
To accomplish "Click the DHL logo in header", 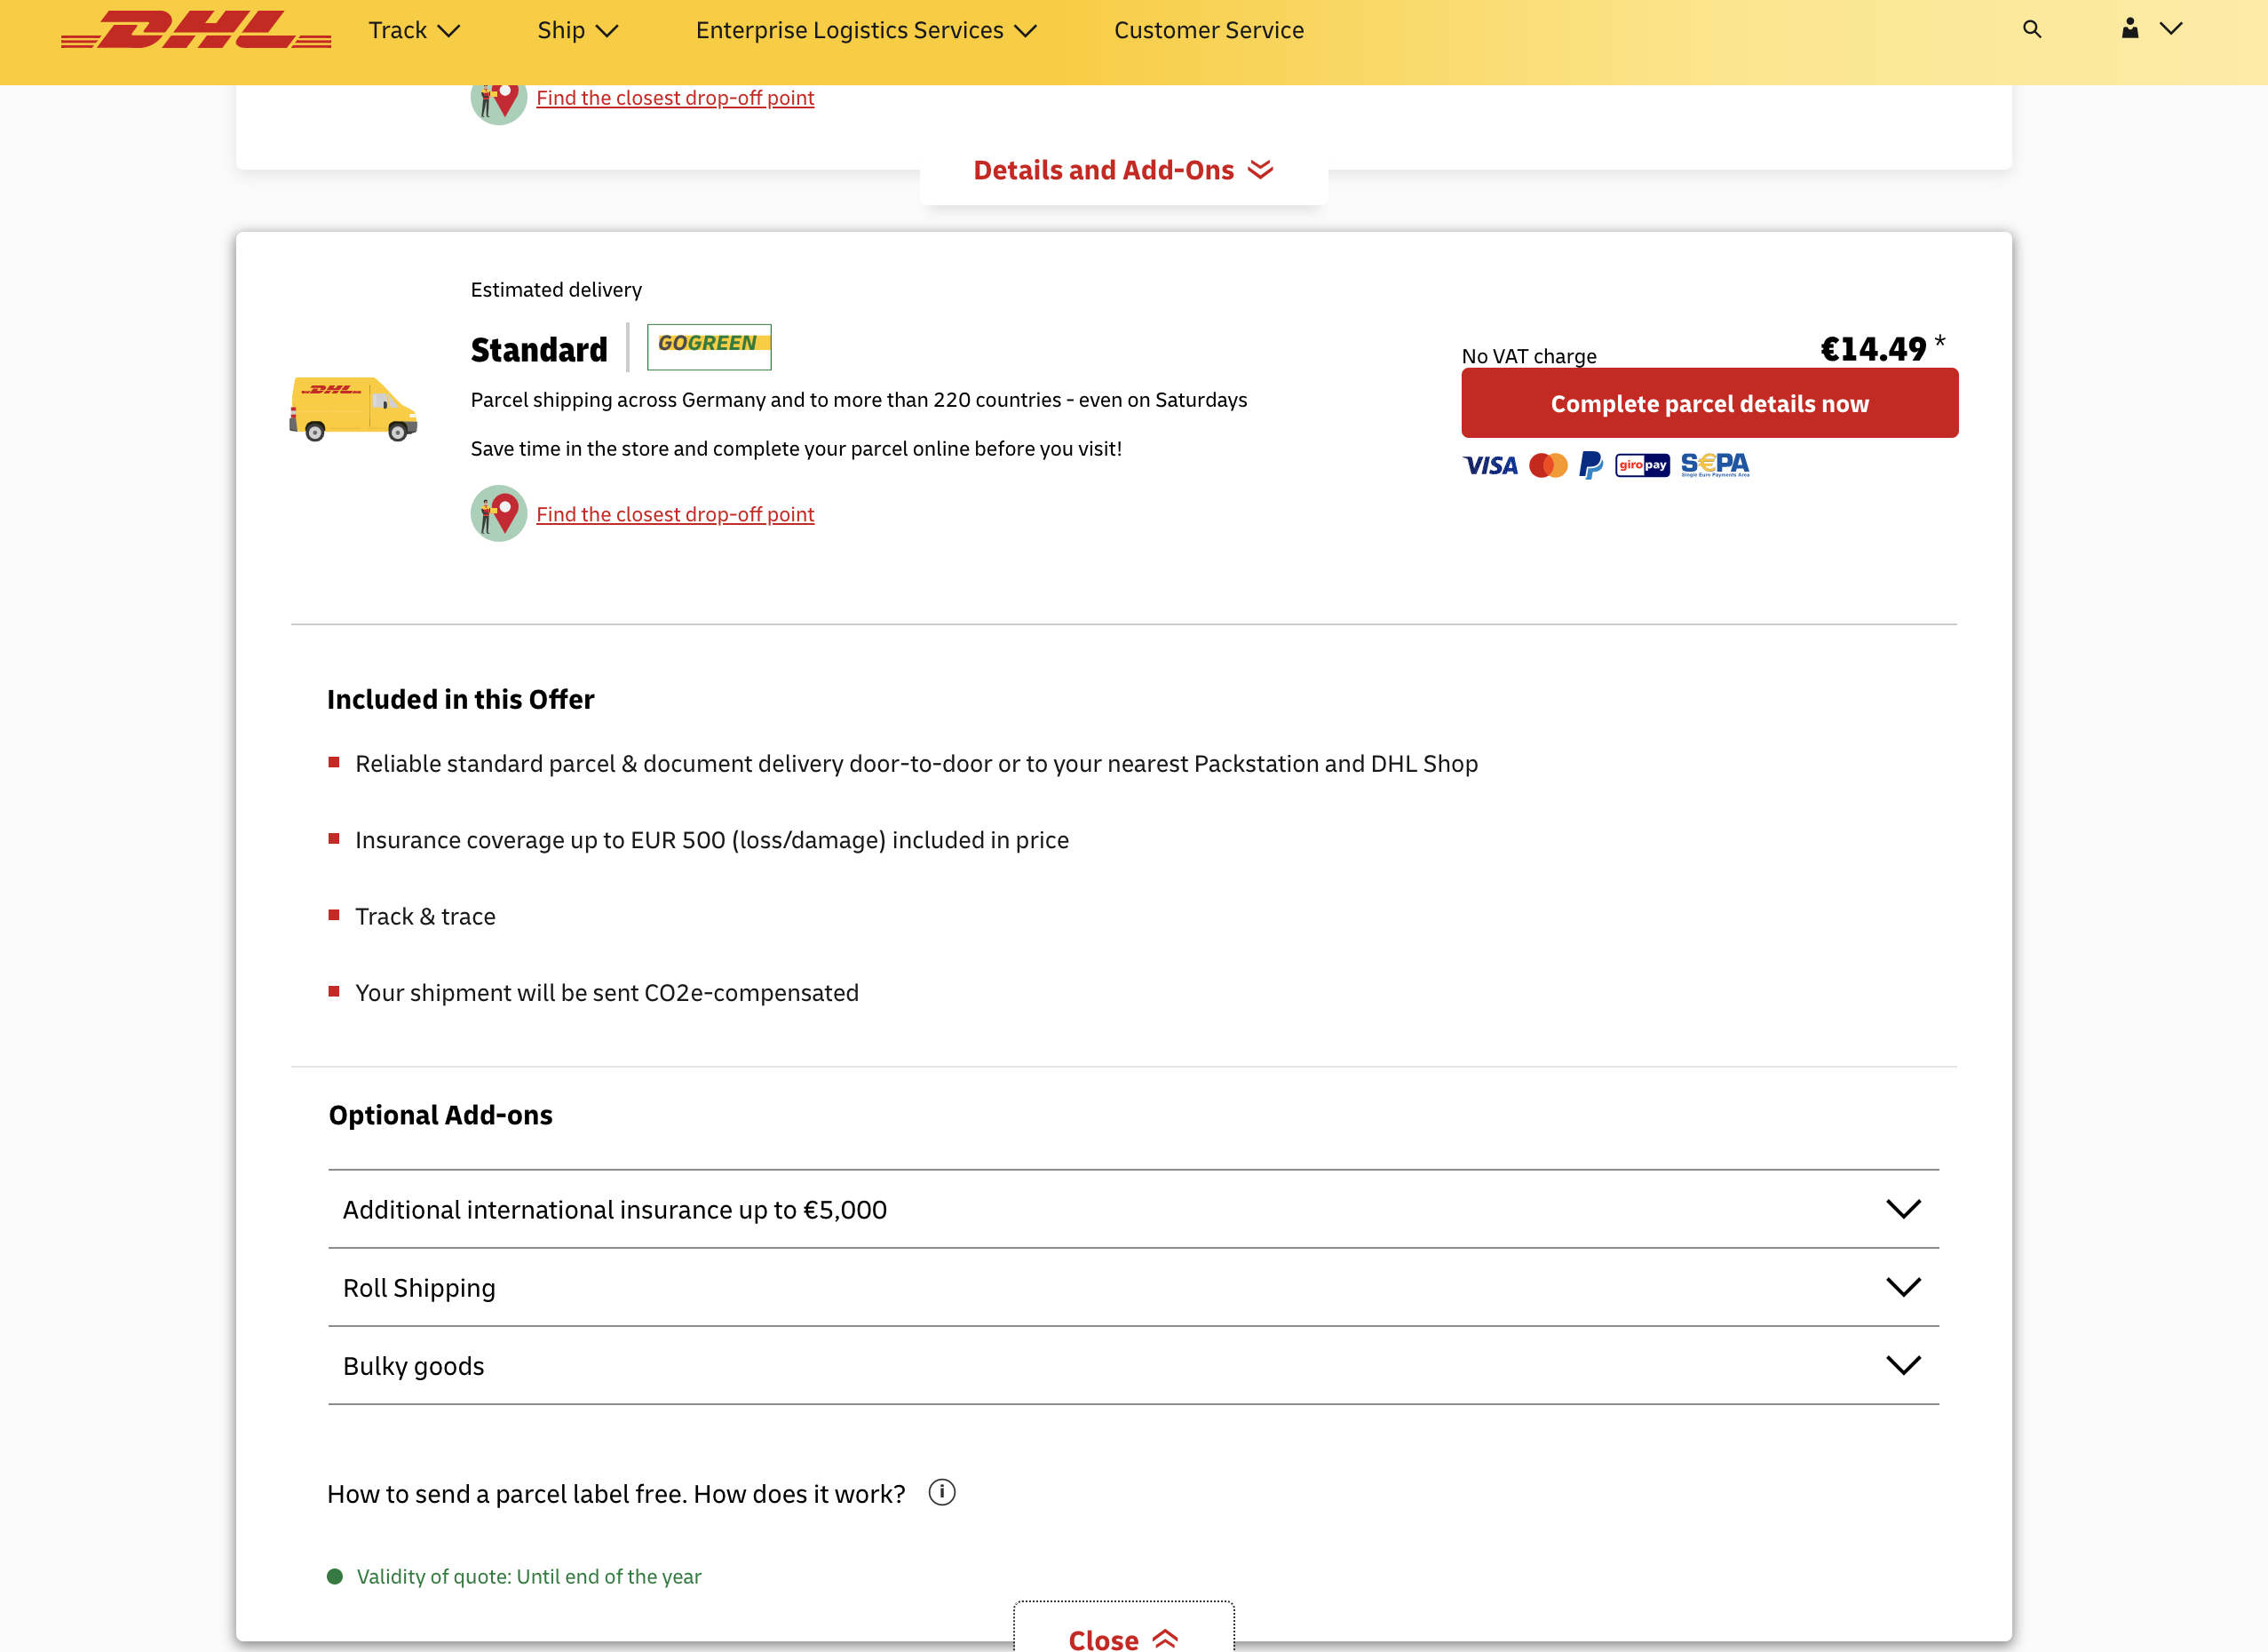I will coord(196,30).
